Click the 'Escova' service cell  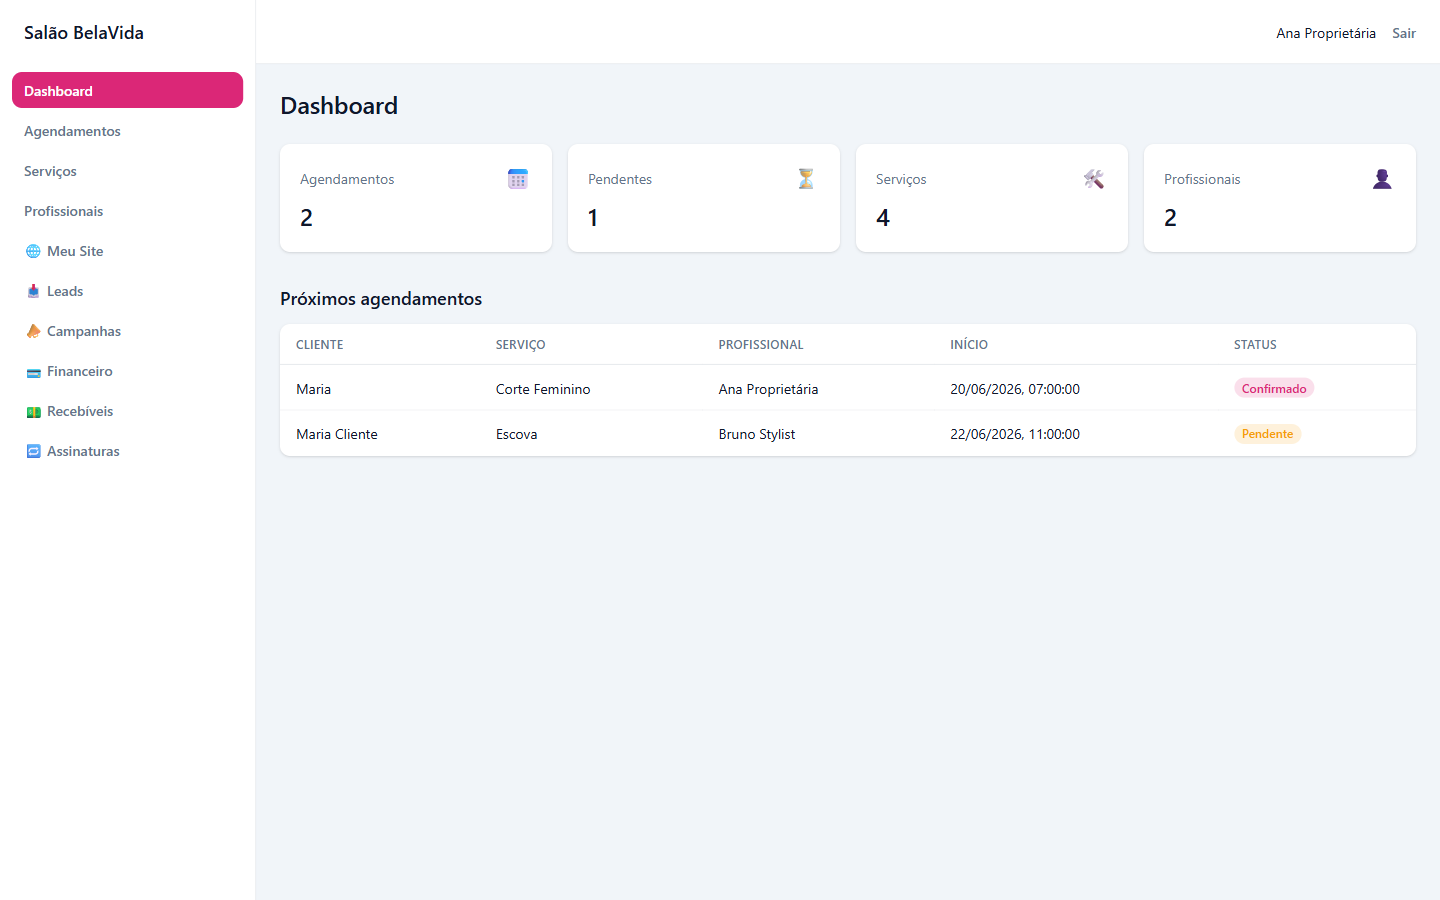[517, 434]
